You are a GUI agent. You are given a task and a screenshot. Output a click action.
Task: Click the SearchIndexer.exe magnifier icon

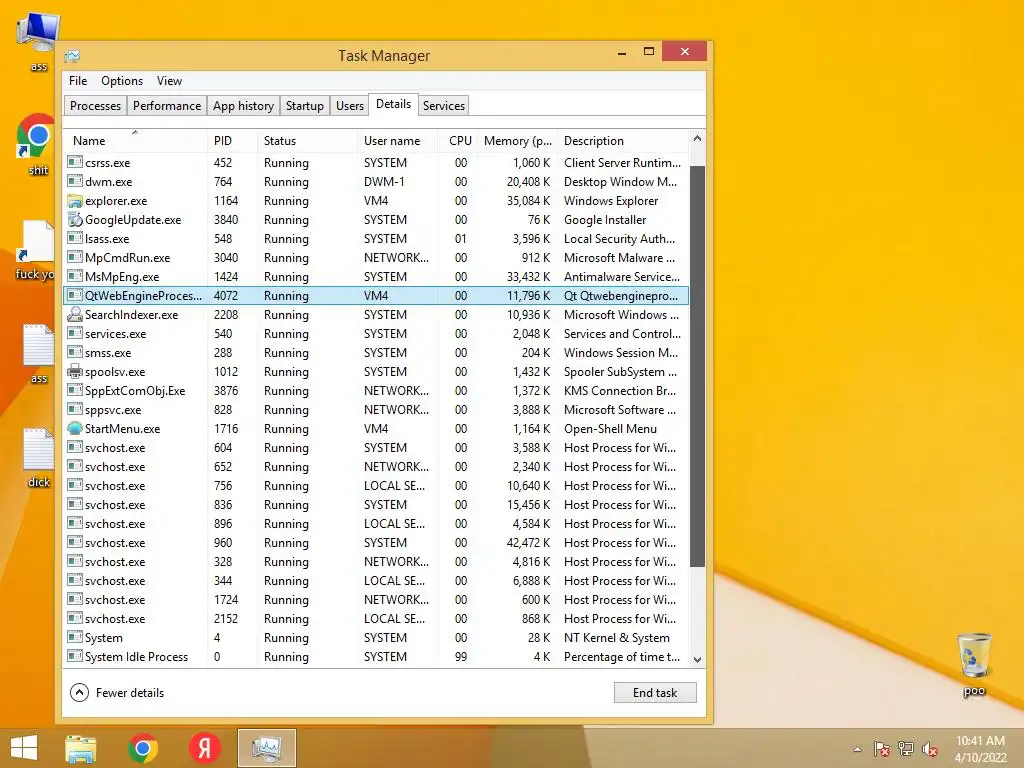click(x=75, y=314)
